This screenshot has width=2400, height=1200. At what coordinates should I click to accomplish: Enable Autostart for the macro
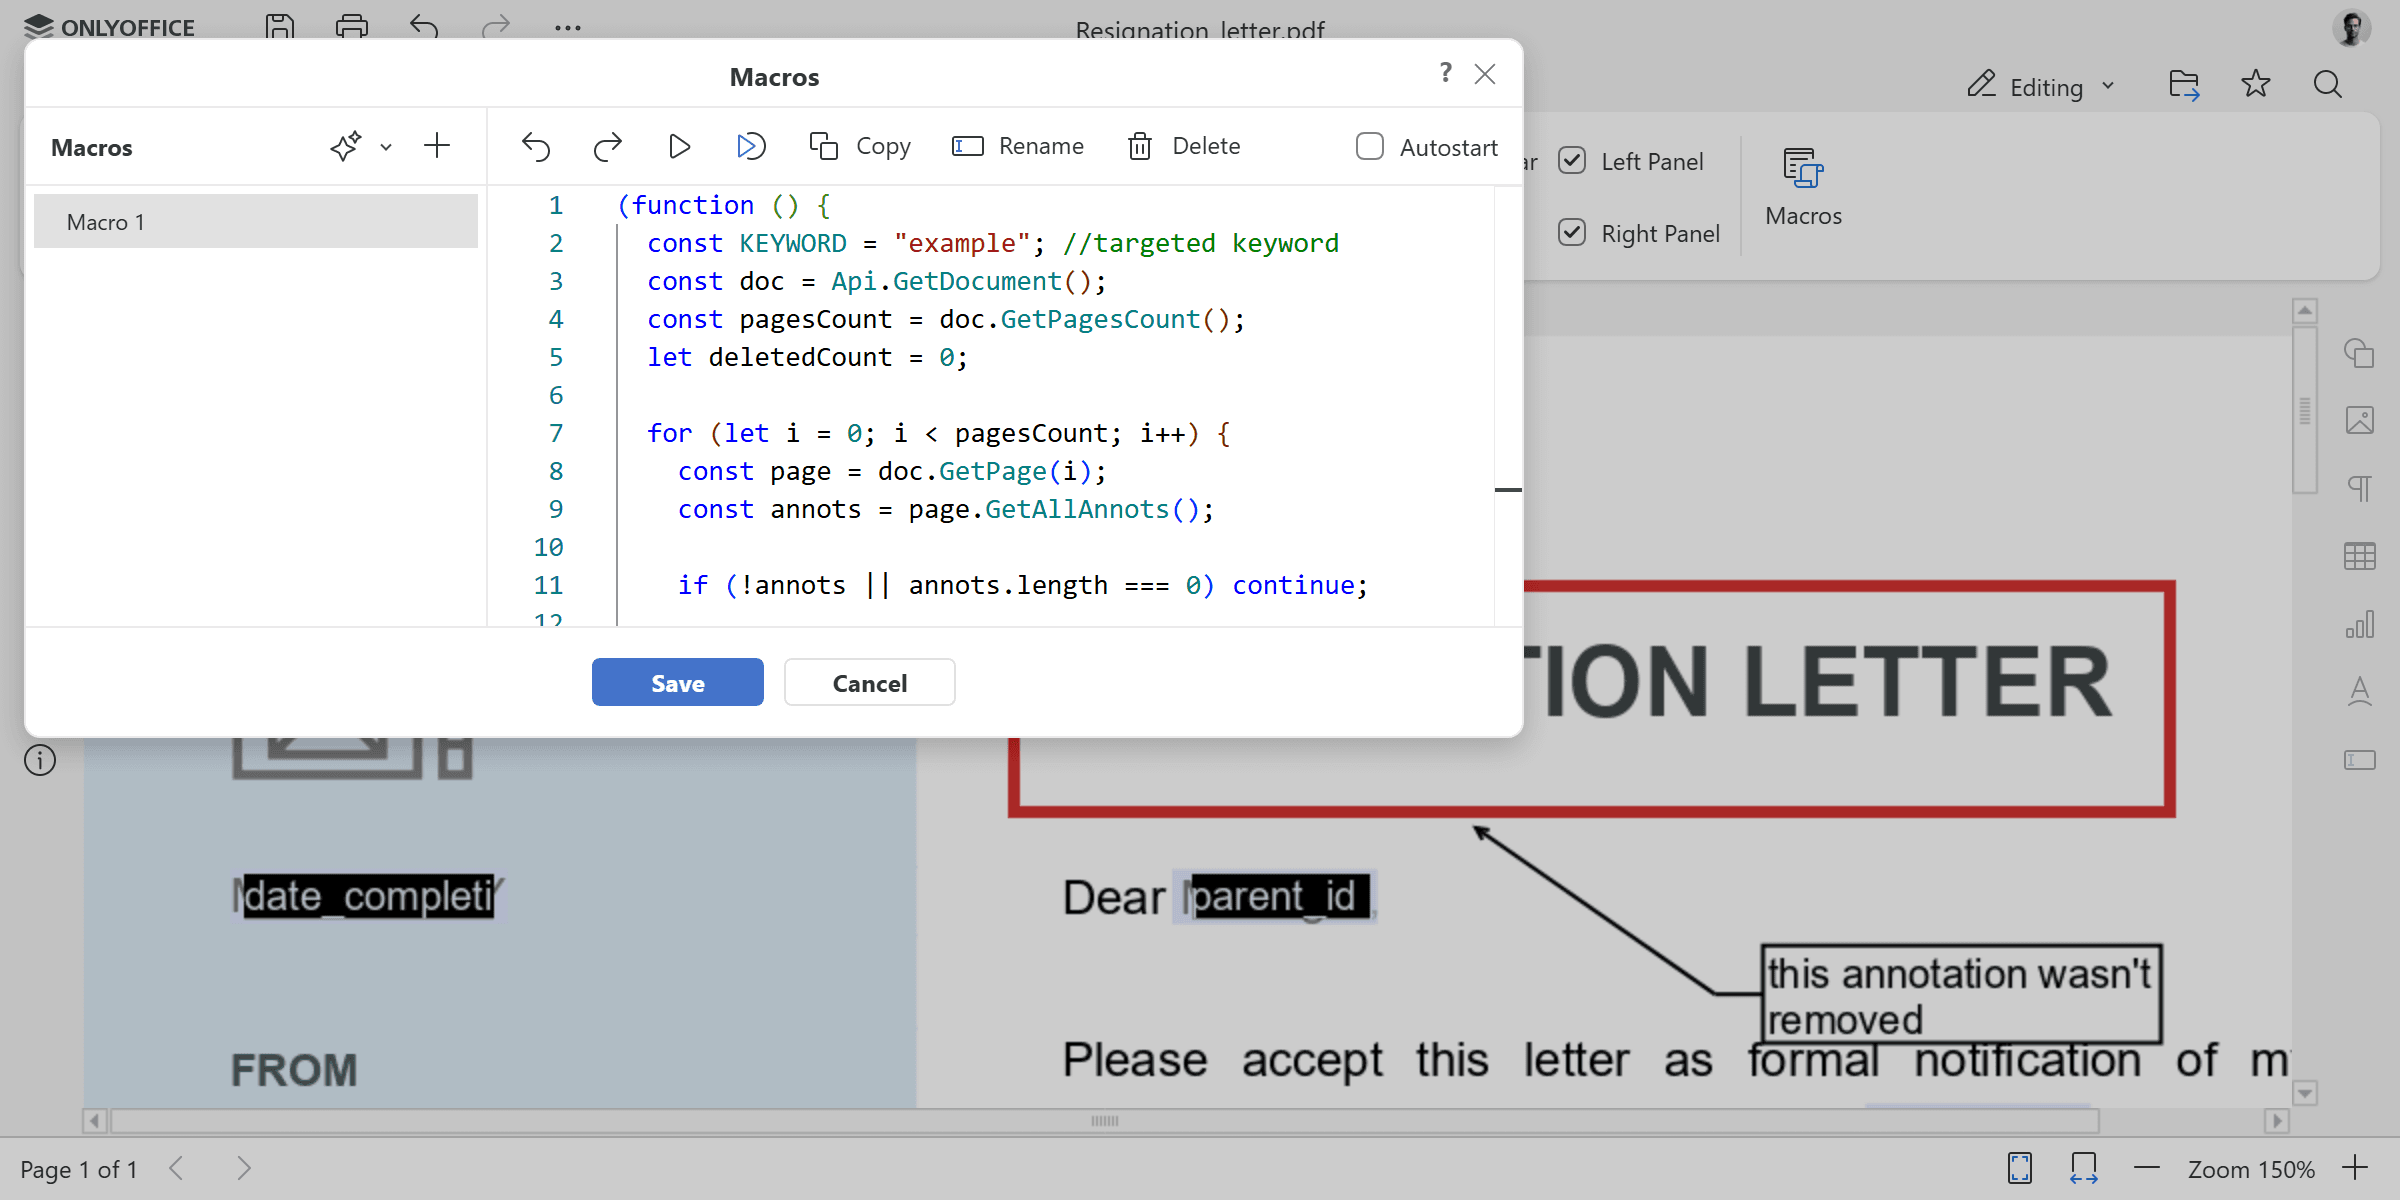(1370, 147)
